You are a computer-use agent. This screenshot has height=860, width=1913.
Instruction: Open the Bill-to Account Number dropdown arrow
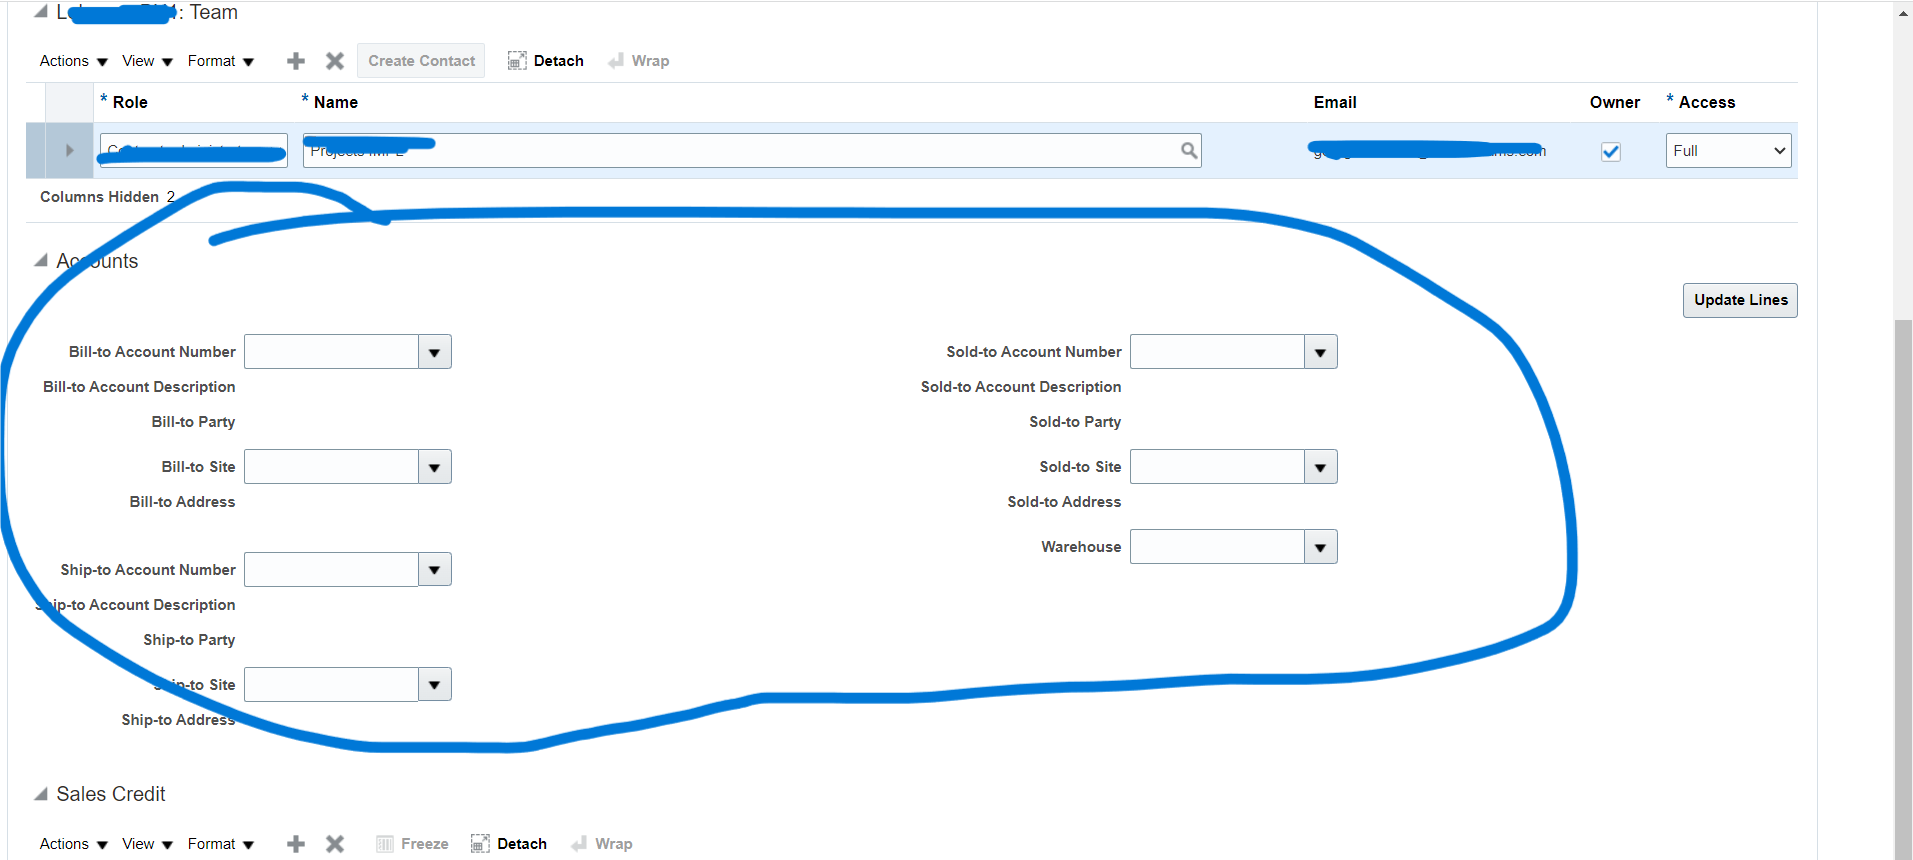435,352
